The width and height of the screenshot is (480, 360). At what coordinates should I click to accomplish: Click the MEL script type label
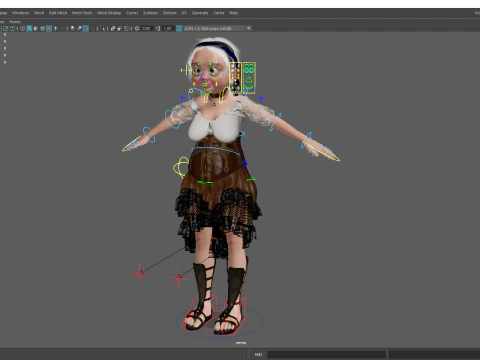(x=259, y=354)
